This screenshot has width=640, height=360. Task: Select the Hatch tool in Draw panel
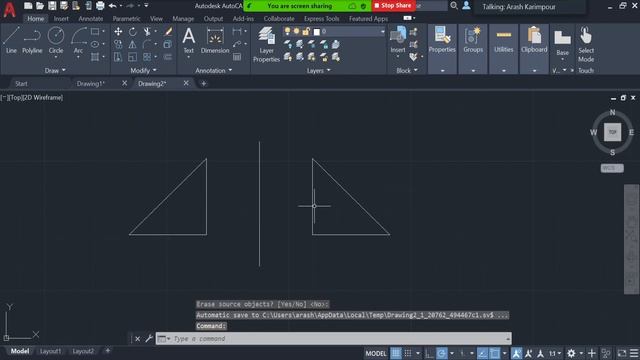pyautogui.click(x=95, y=57)
